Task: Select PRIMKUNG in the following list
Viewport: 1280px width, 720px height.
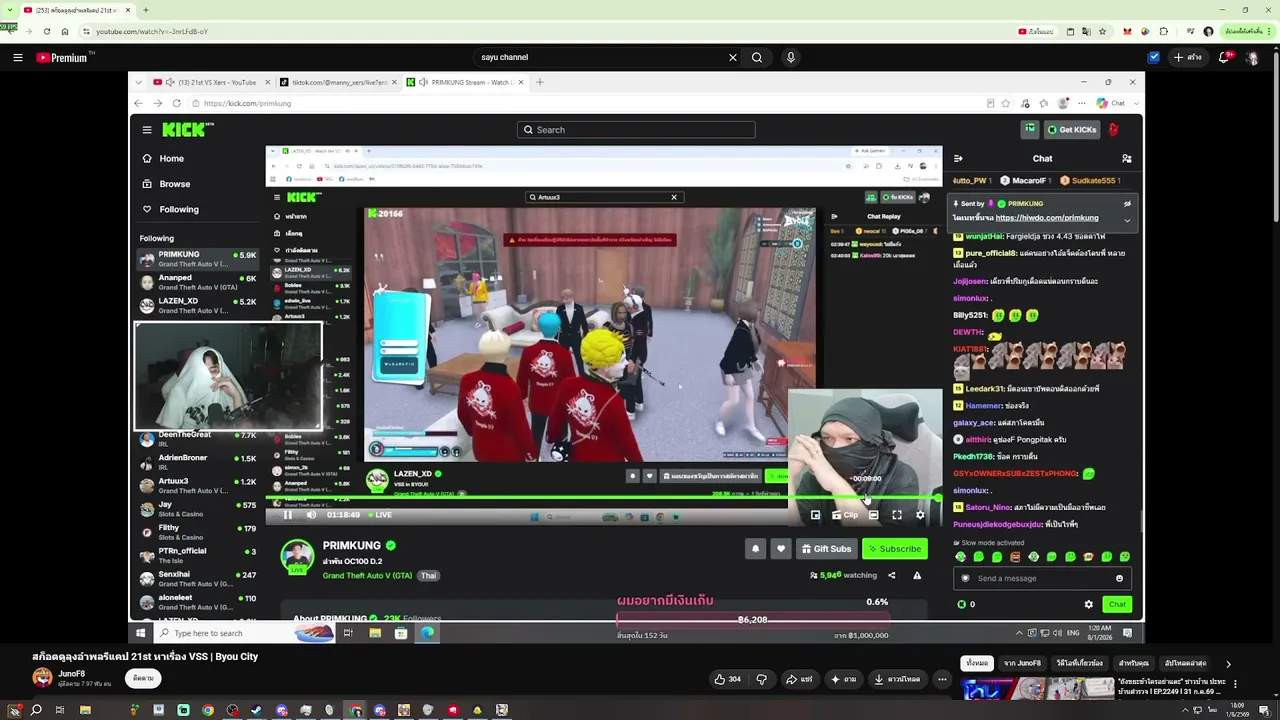Action: click(198, 259)
